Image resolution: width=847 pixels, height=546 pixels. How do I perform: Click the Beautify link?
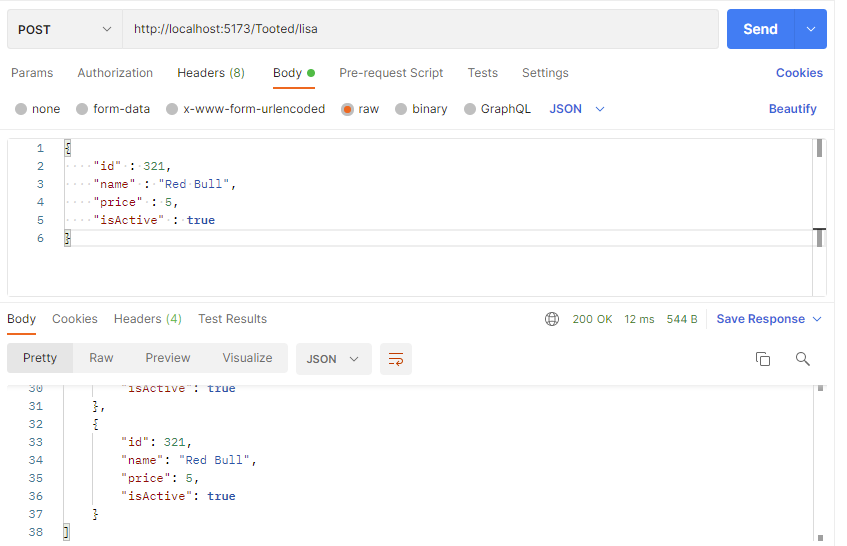point(792,109)
